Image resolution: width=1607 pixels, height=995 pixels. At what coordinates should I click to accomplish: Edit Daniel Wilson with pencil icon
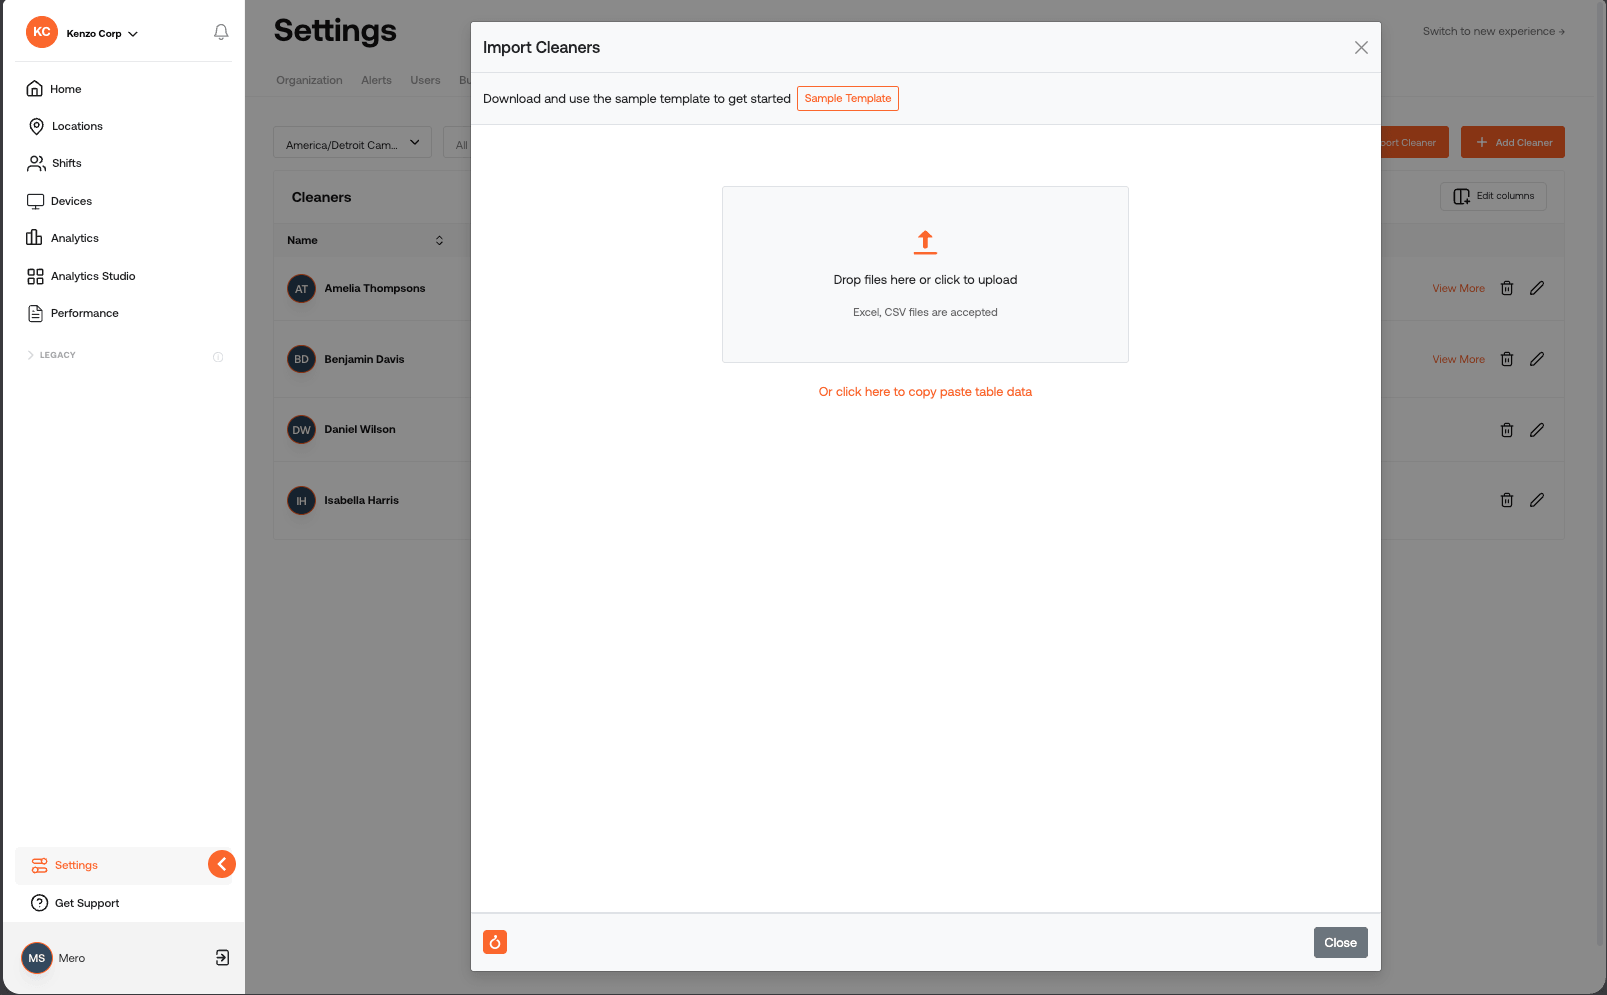[1537, 430]
